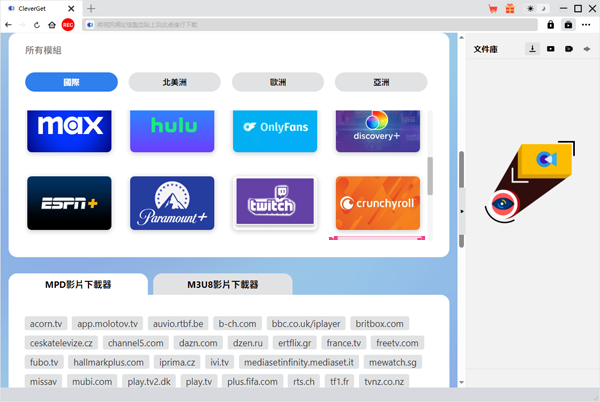Open the hallmarkplus.com site link
Image resolution: width=600 pixels, height=402 pixels.
pos(109,362)
